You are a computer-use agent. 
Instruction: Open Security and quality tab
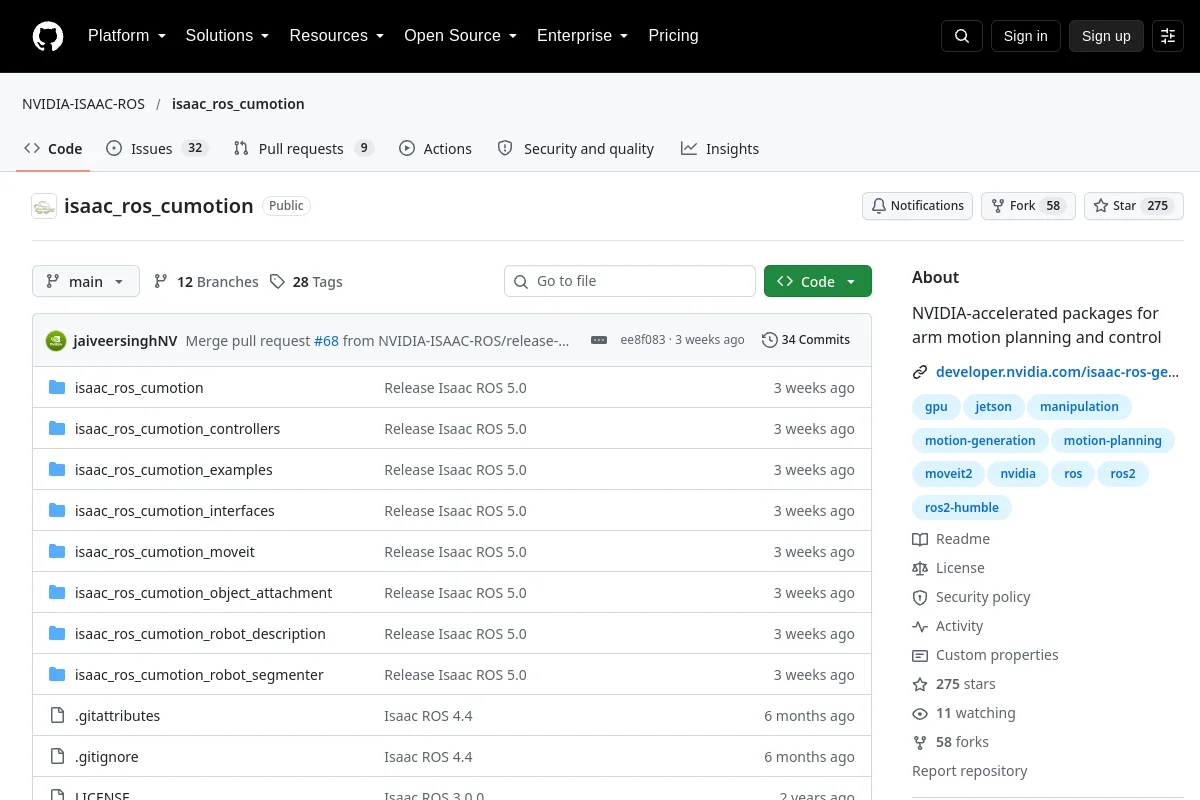(575, 149)
